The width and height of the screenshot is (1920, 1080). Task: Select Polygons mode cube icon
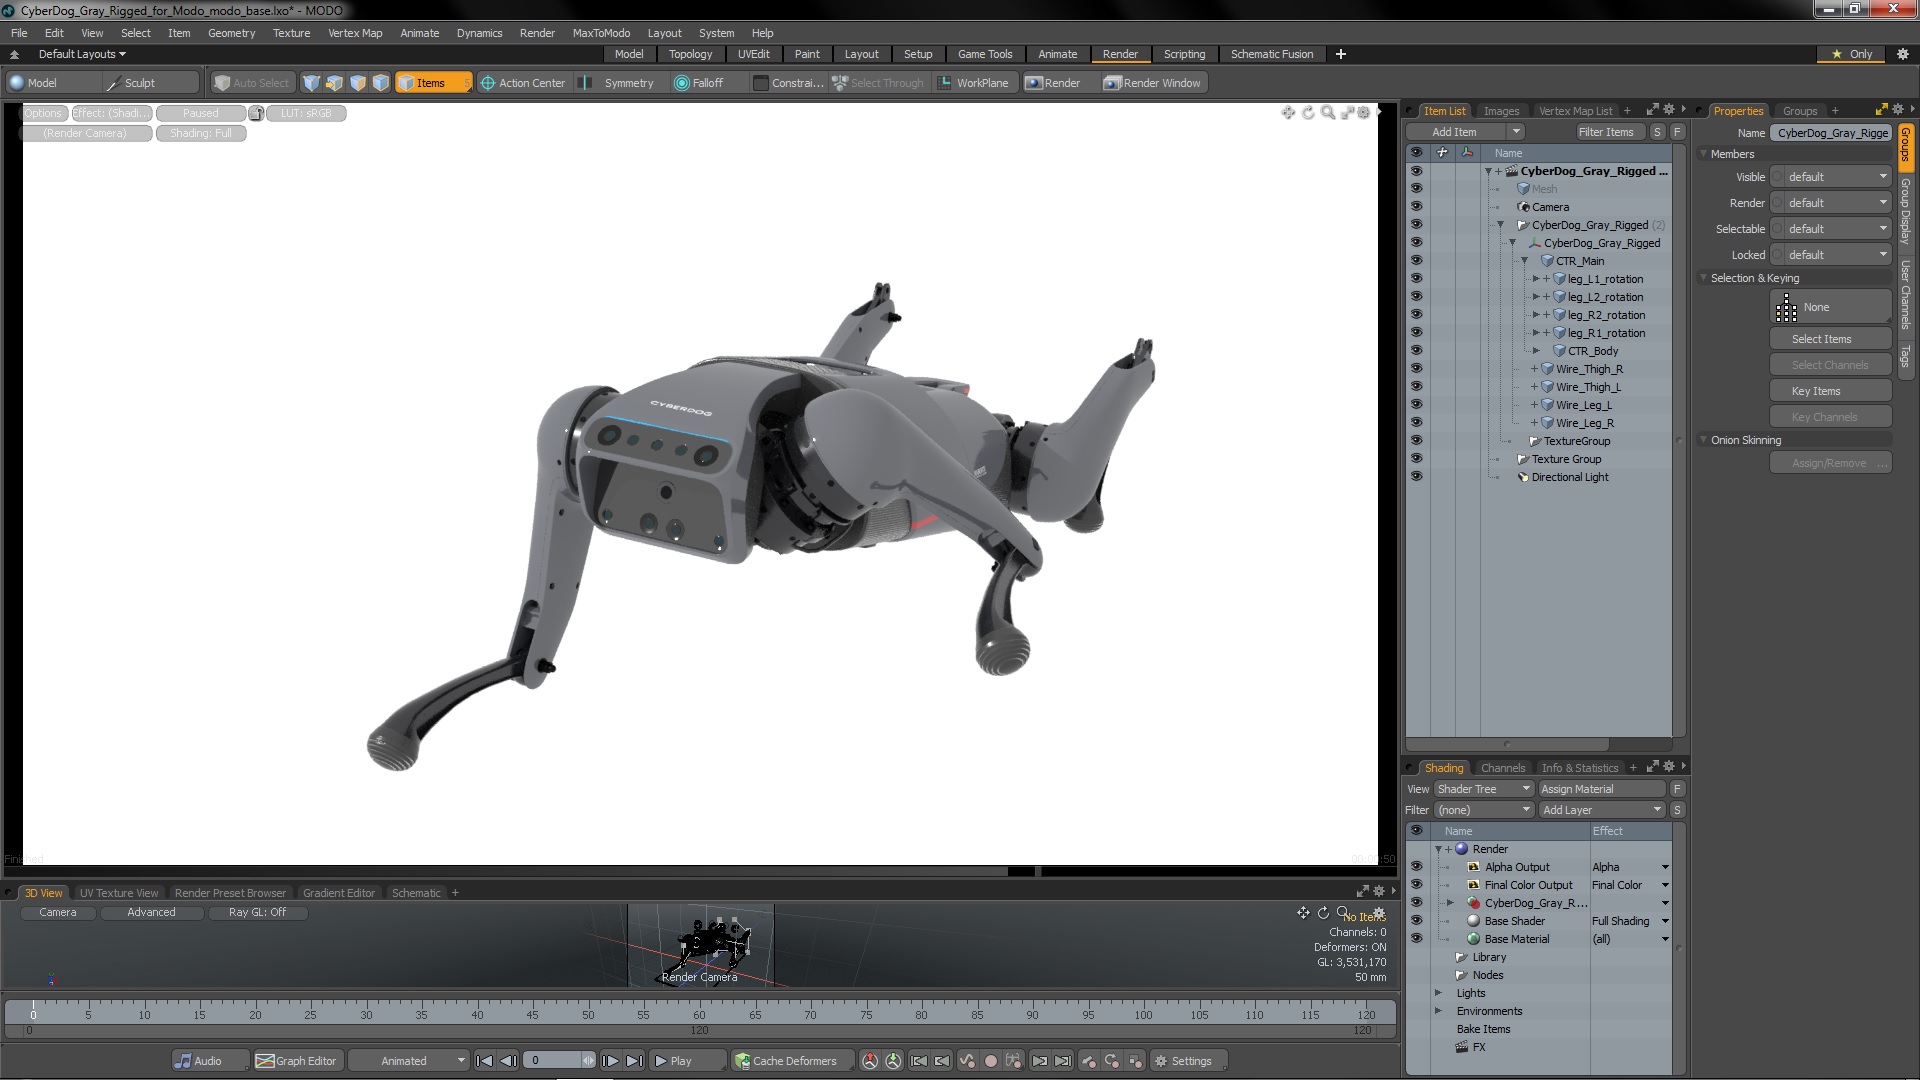pos(357,83)
